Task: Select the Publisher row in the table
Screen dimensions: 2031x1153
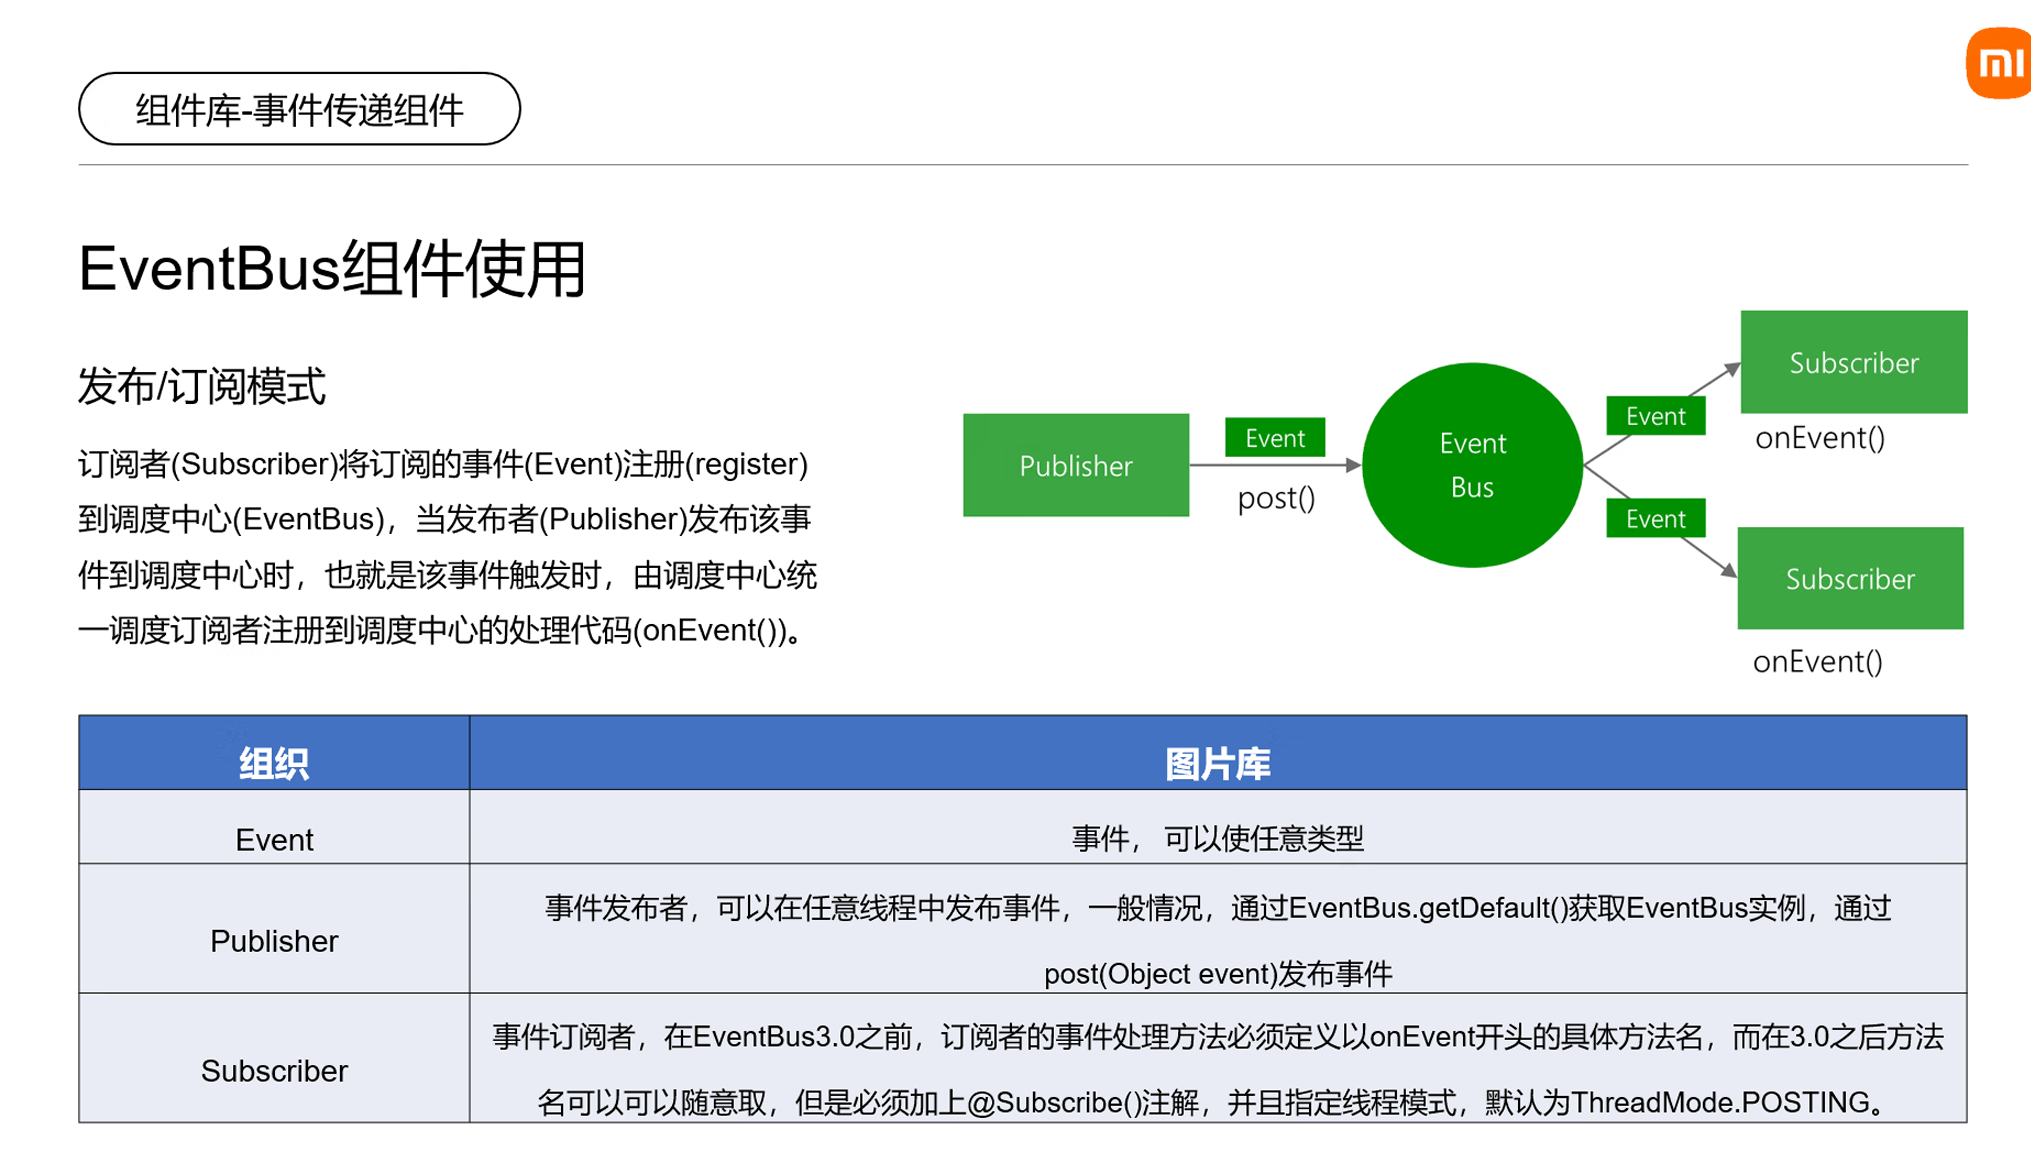Action: coord(273,940)
